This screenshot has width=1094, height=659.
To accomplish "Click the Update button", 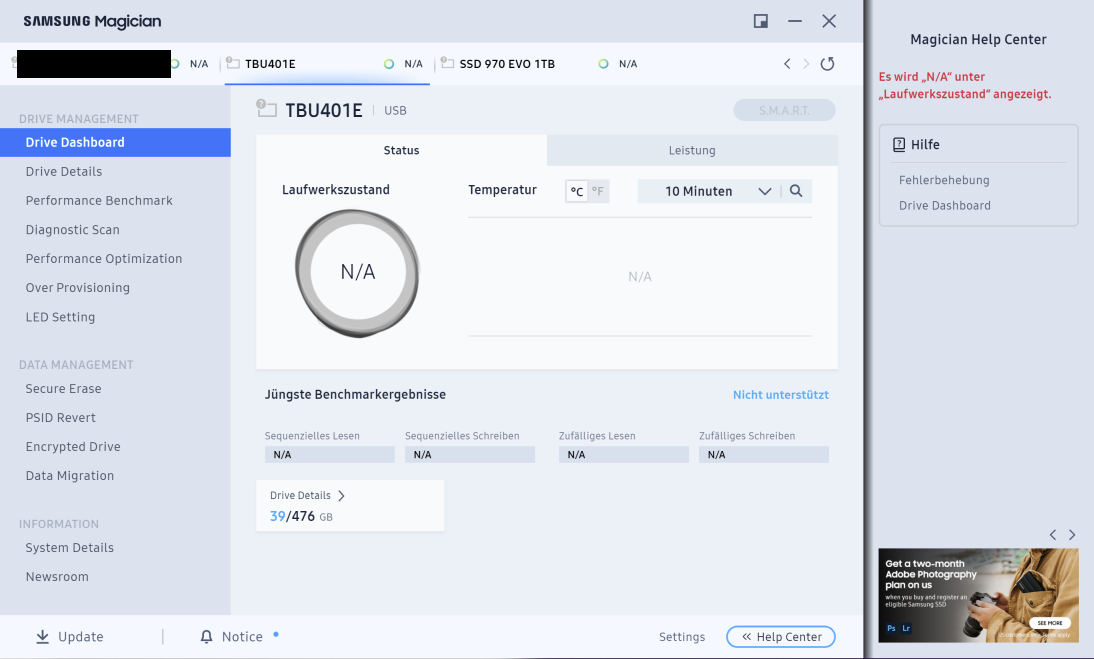I will pos(70,637).
